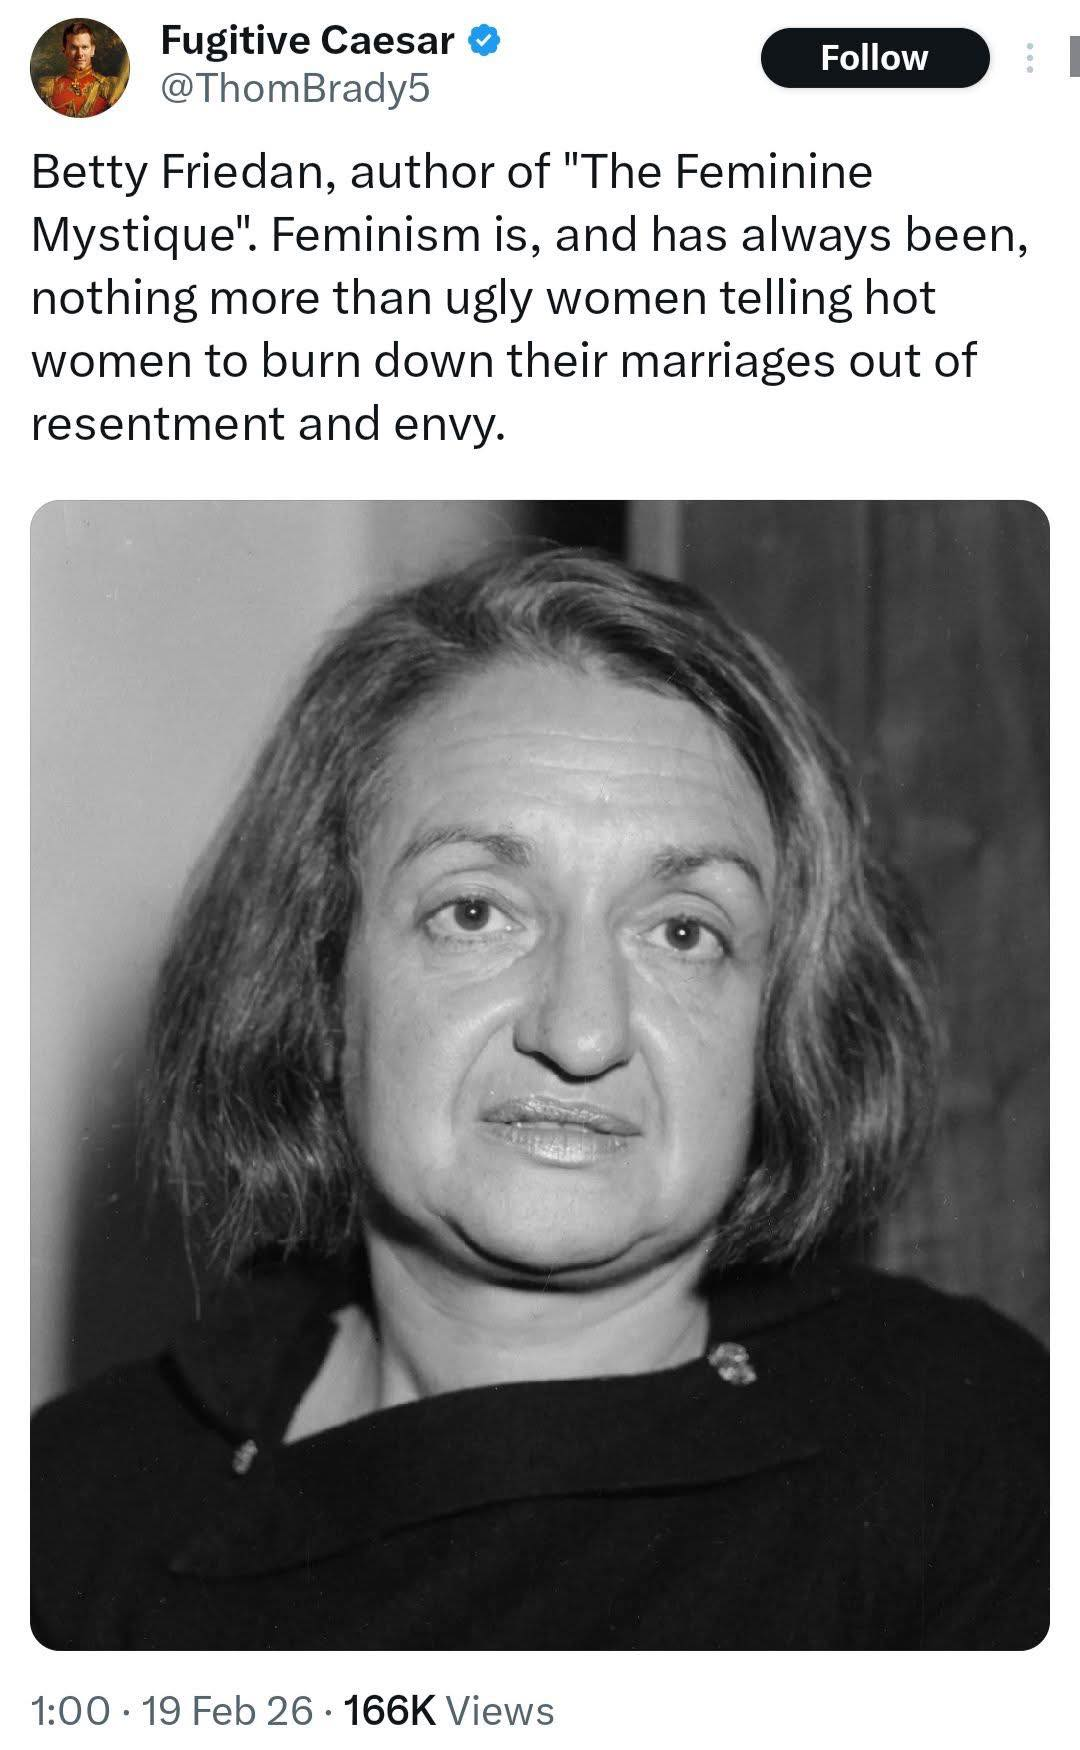Follow the Fugitive Caesar account
Image resolution: width=1080 pixels, height=1750 pixels.
tap(874, 58)
